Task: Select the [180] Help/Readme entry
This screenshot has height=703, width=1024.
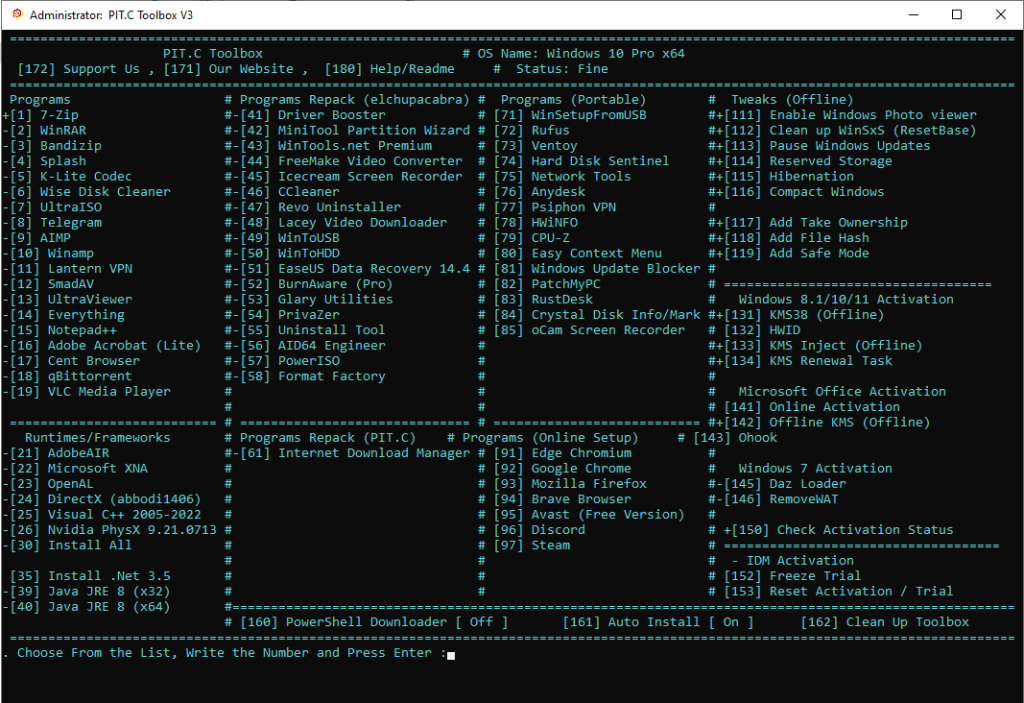Action: click(x=390, y=69)
